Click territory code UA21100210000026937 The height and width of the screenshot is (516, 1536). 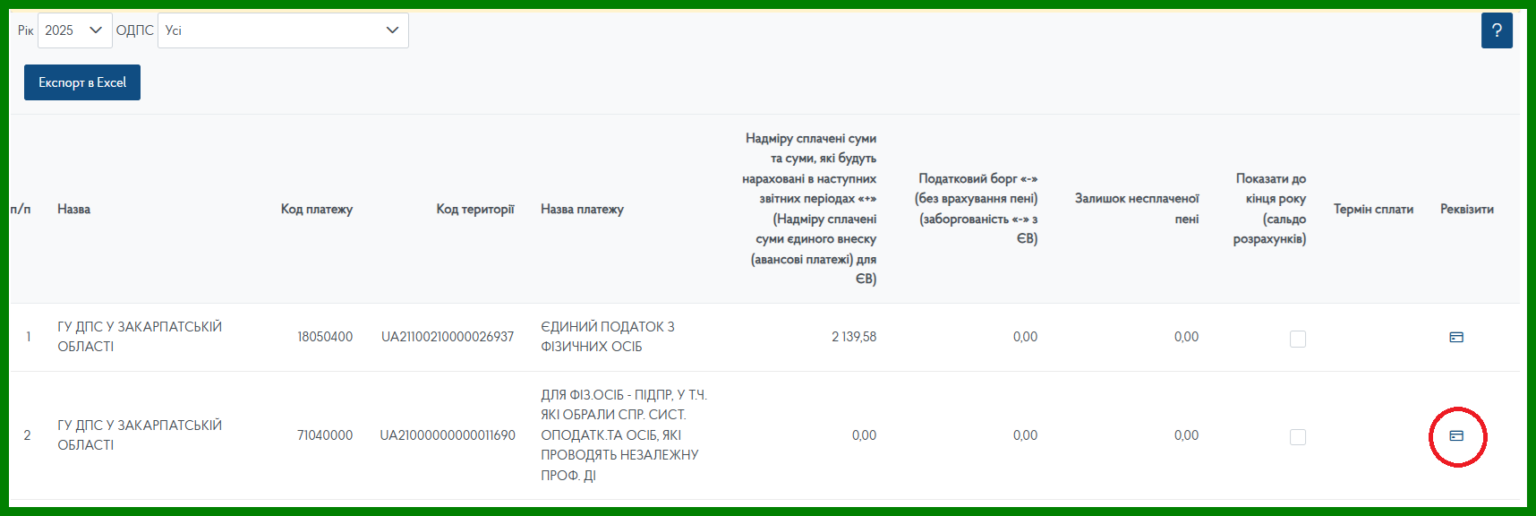(x=448, y=337)
